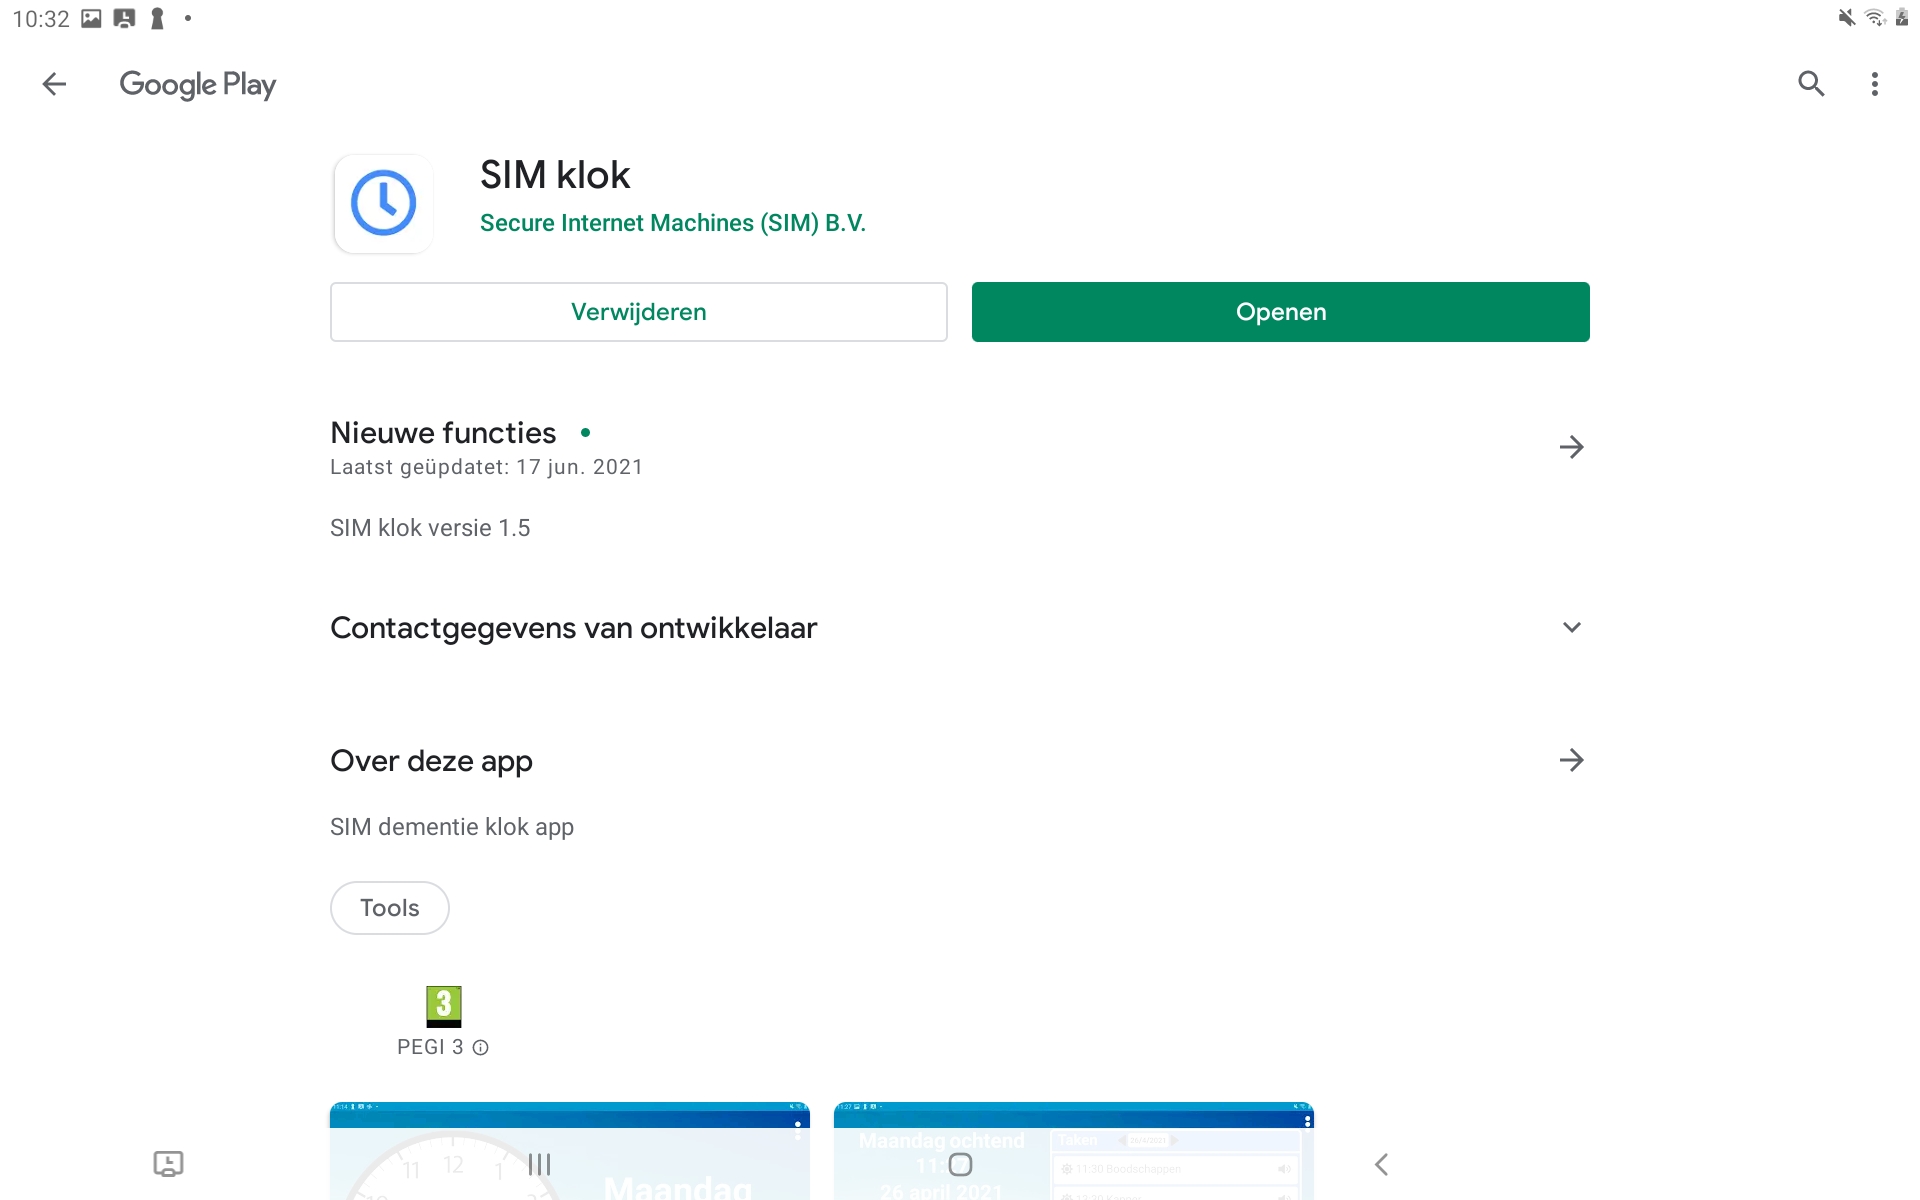Tap the screen mirror icon bottom-left
This screenshot has height=1200, width=1920.
pyautogui.click(x=168, y=1163)
